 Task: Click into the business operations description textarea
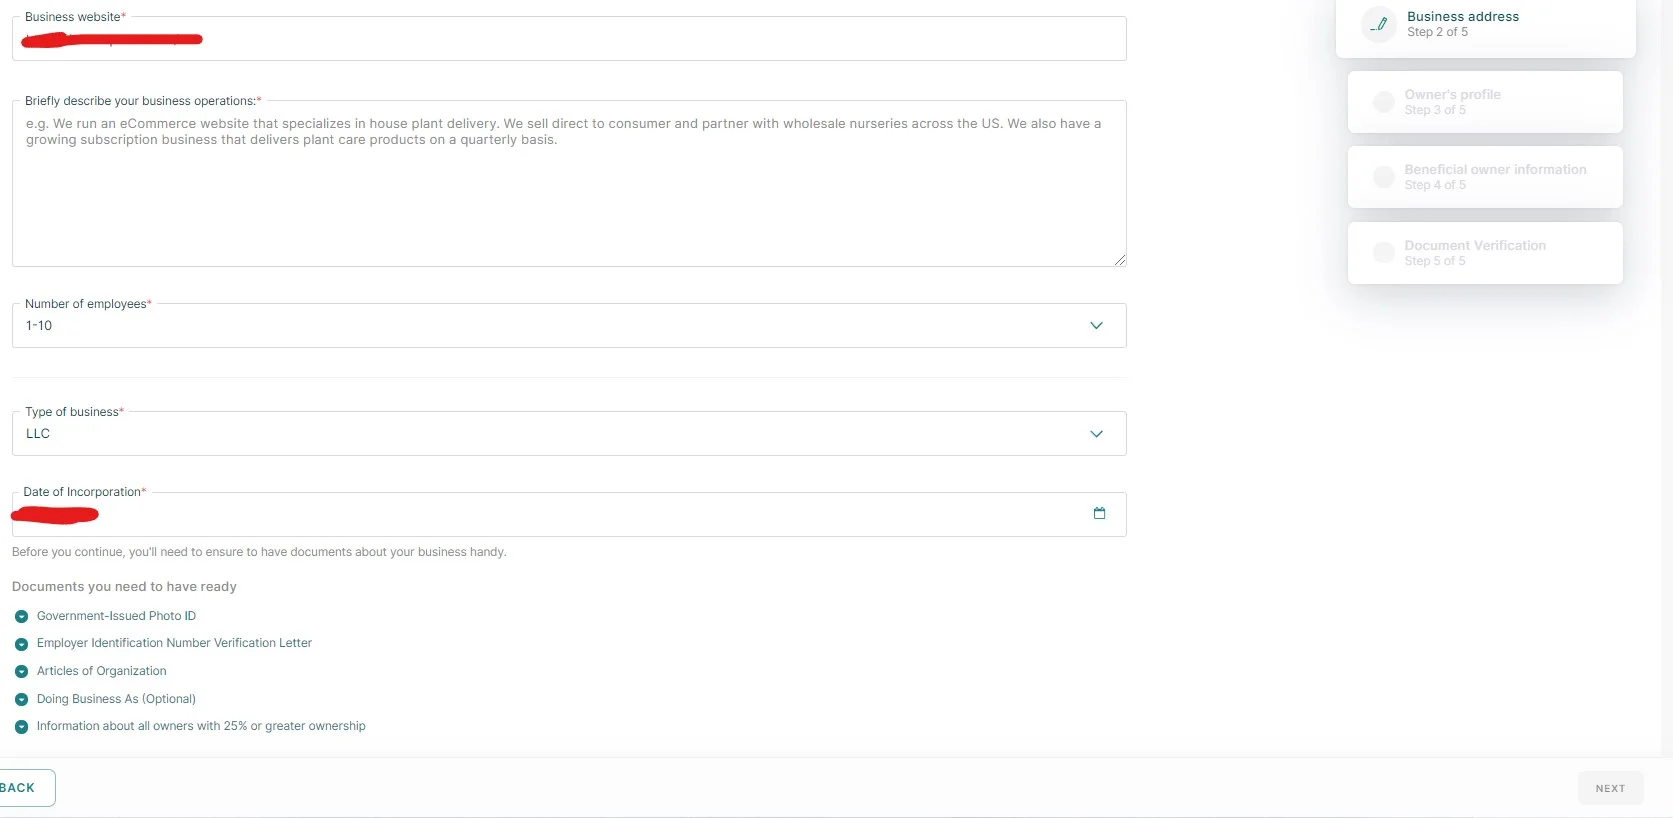[568, 190]
